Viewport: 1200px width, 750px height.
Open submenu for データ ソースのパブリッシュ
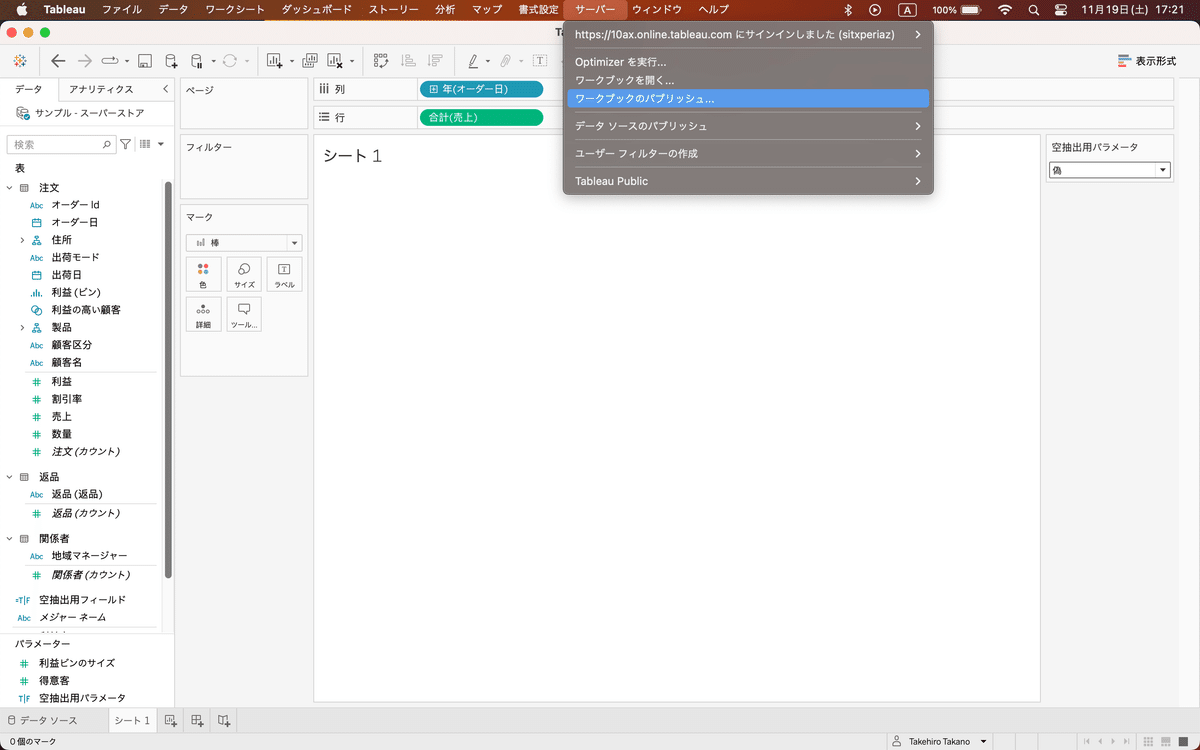(748, 126)
